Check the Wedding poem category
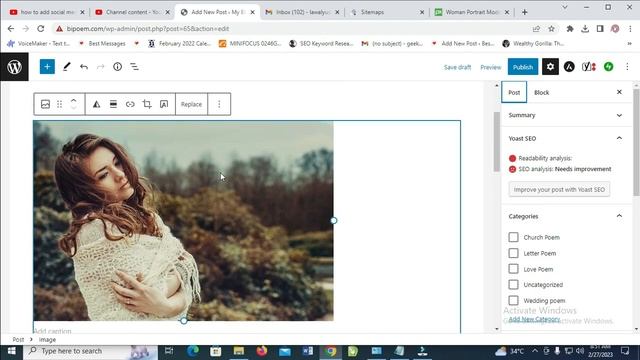 pos(513,300)
